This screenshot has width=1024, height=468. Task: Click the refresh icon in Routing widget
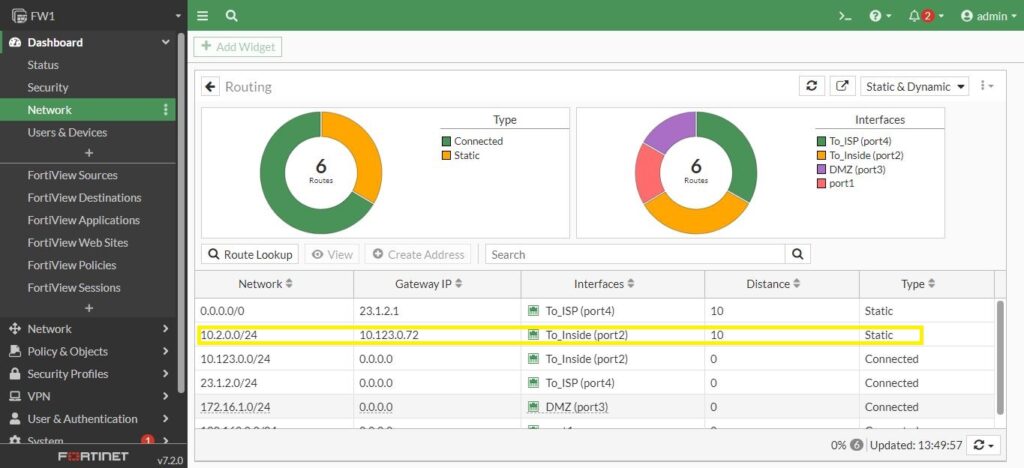812,86
